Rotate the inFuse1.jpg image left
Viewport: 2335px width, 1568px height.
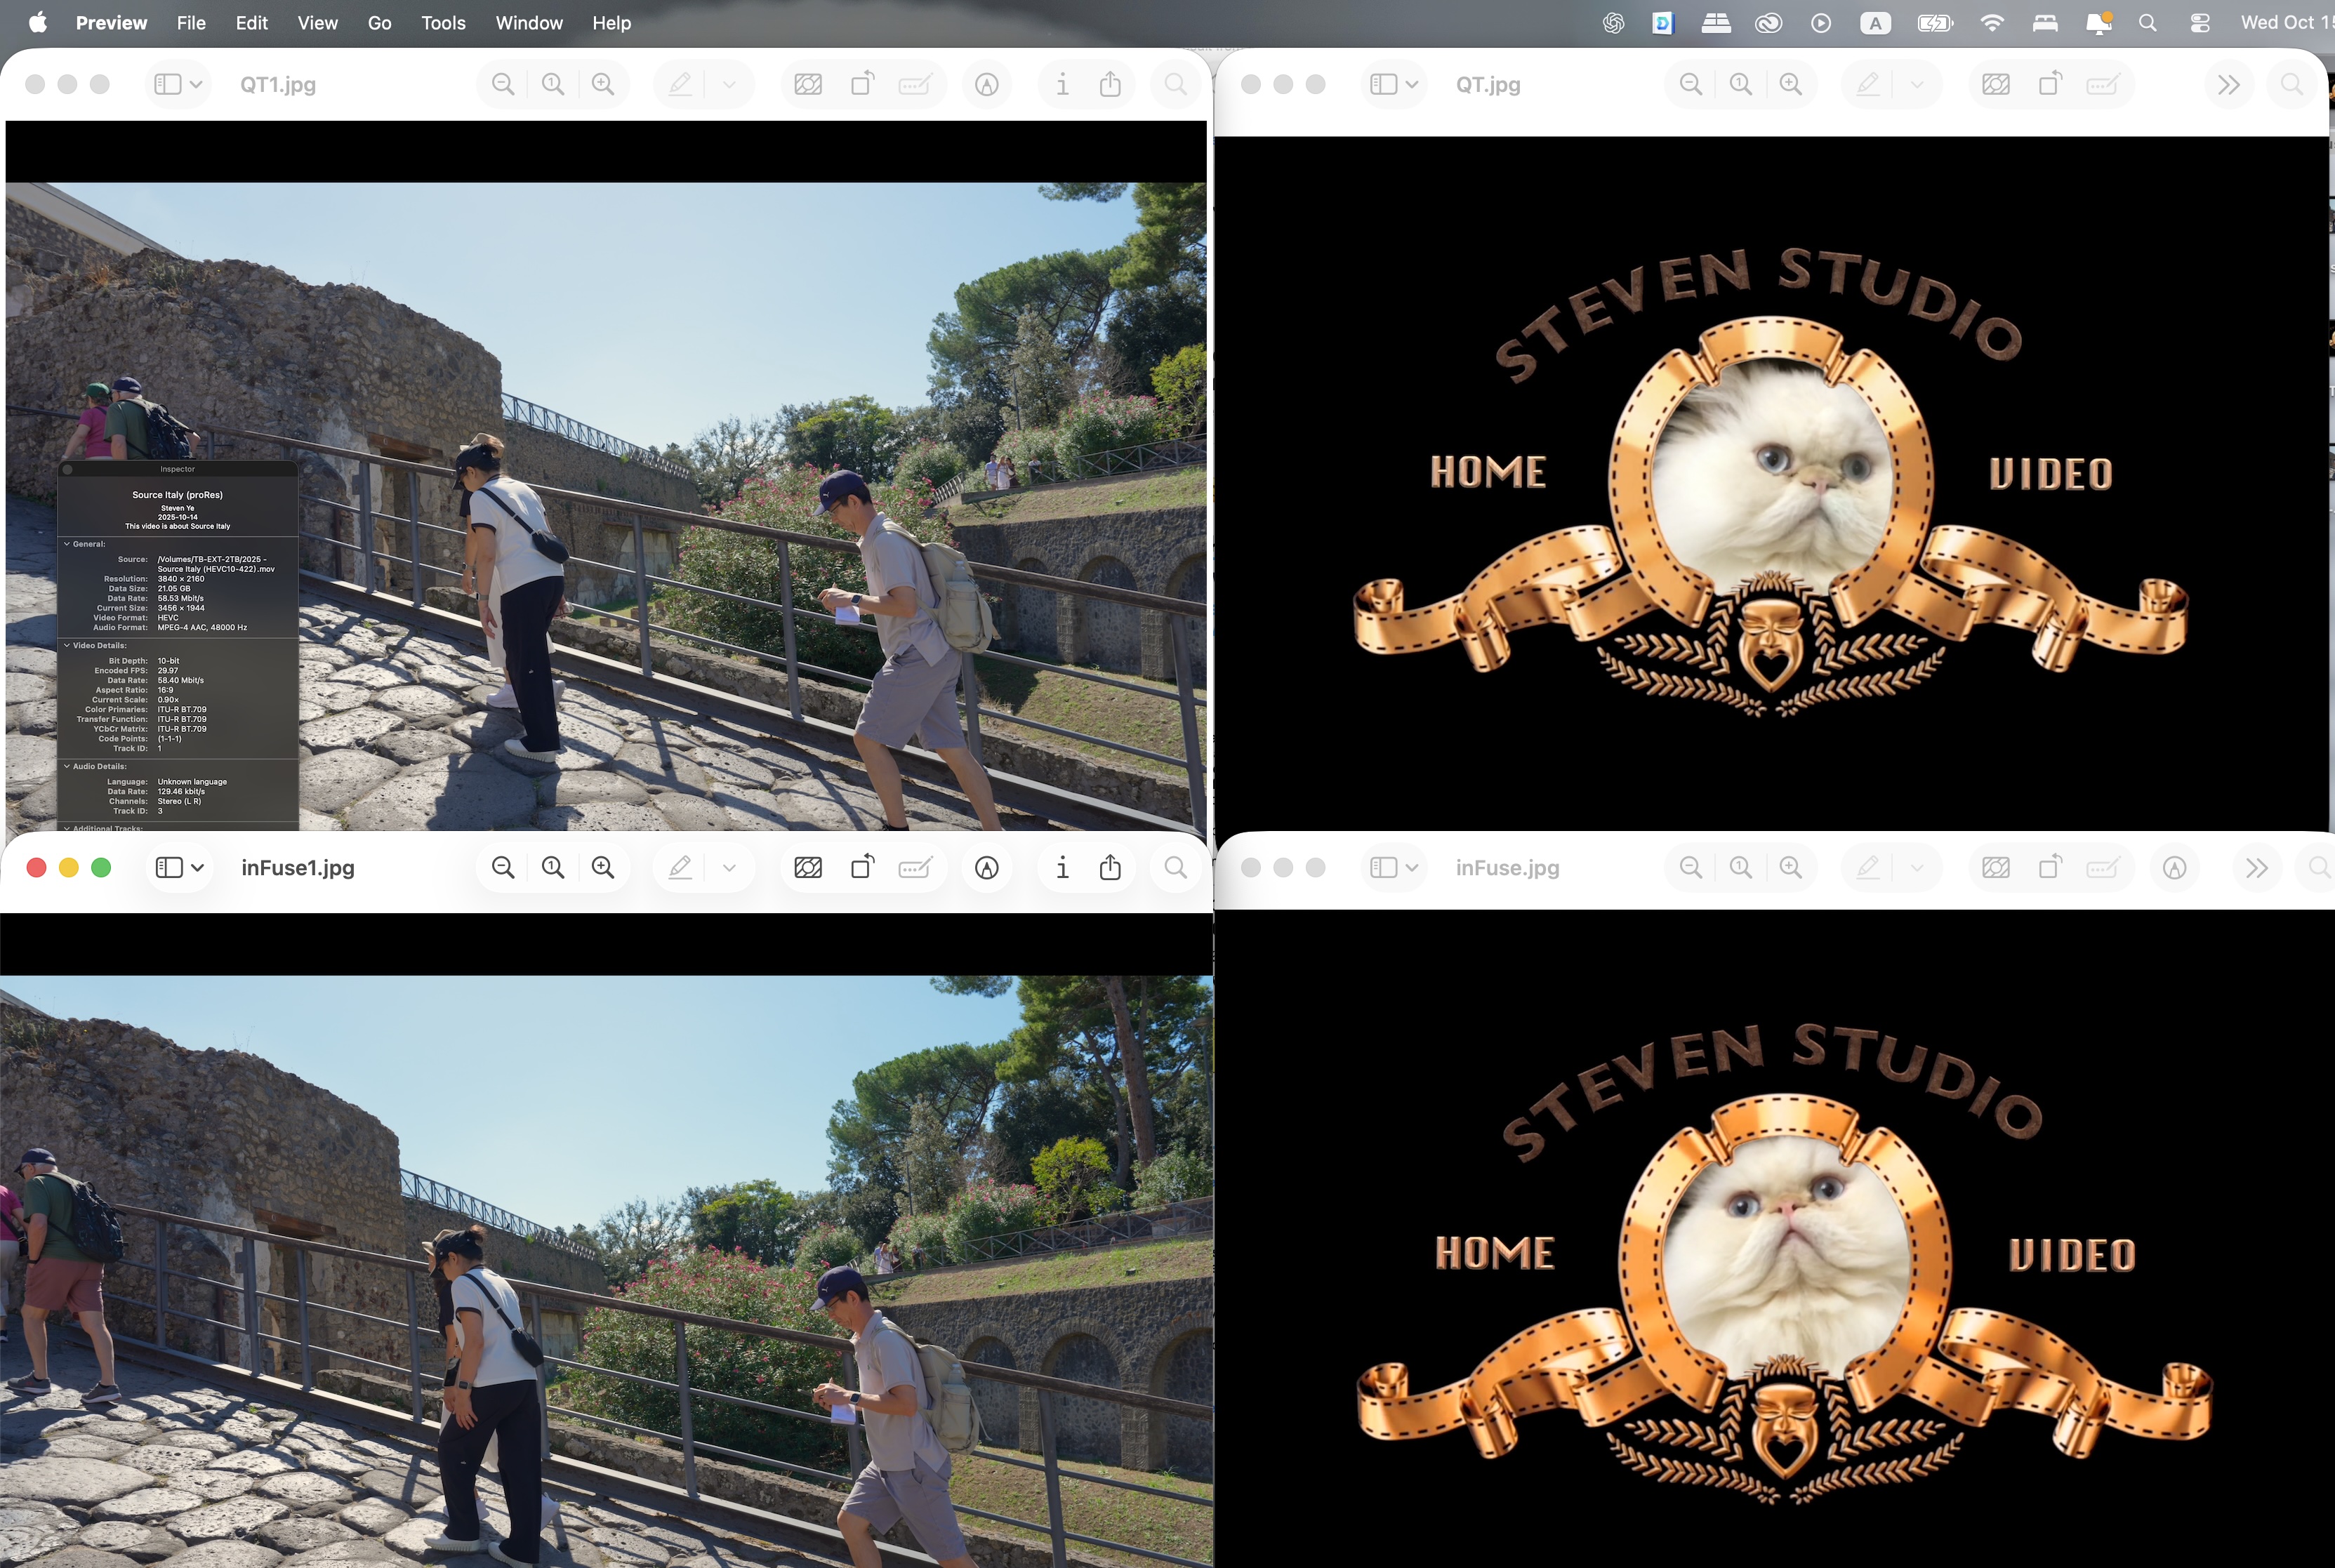click(x=862, y=868)
